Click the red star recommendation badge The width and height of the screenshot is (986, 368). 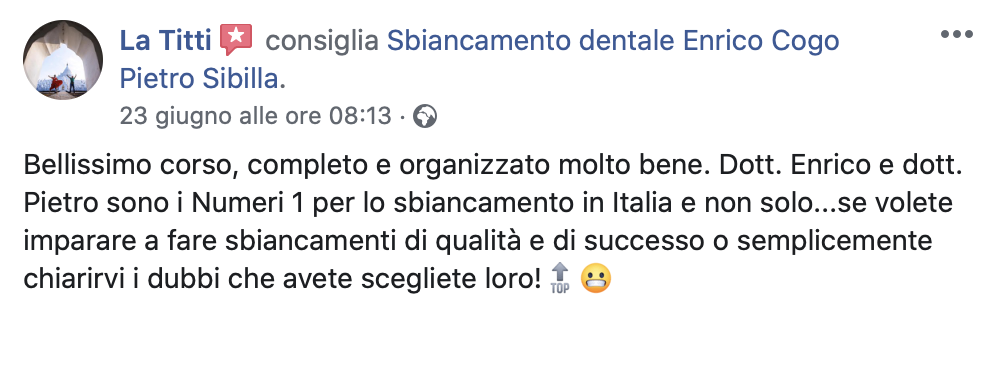click(x=236, y=40)
